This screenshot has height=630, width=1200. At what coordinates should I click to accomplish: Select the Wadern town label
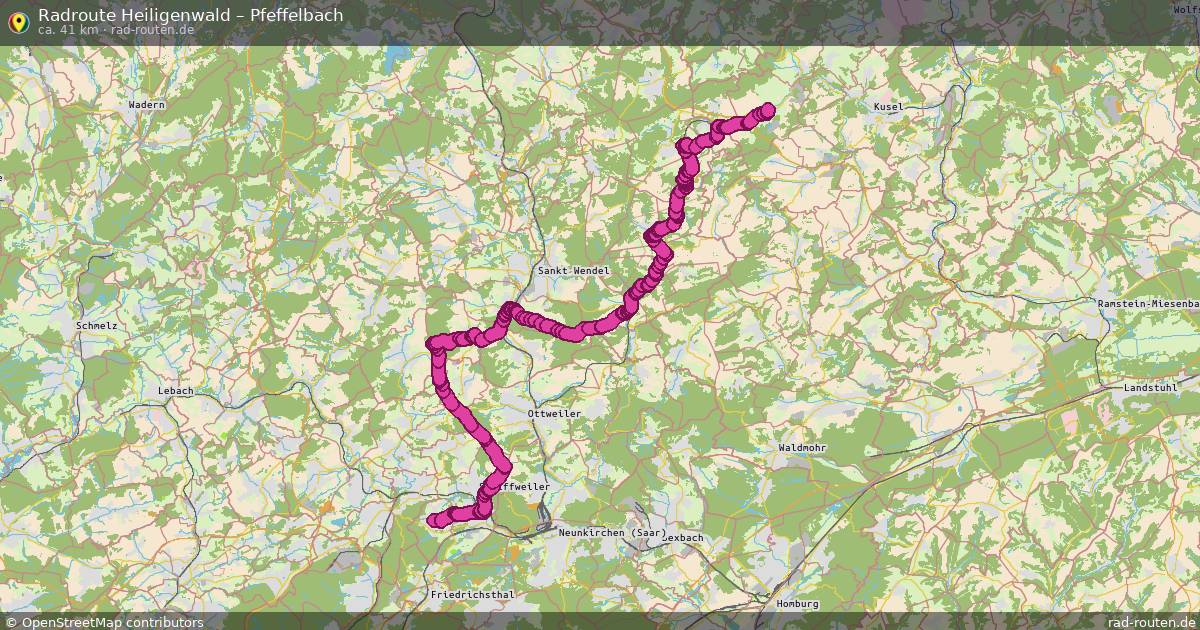tap(146, 104)
